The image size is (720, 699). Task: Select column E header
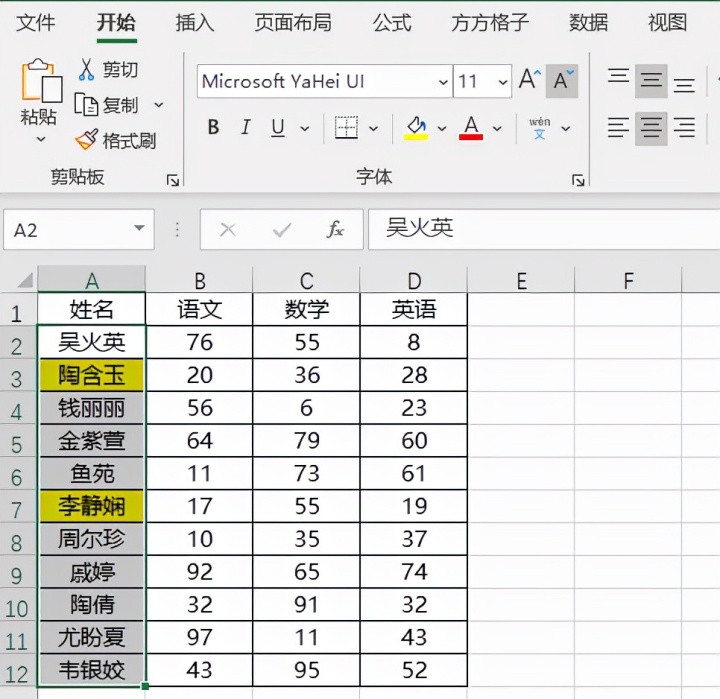[521, 280]
